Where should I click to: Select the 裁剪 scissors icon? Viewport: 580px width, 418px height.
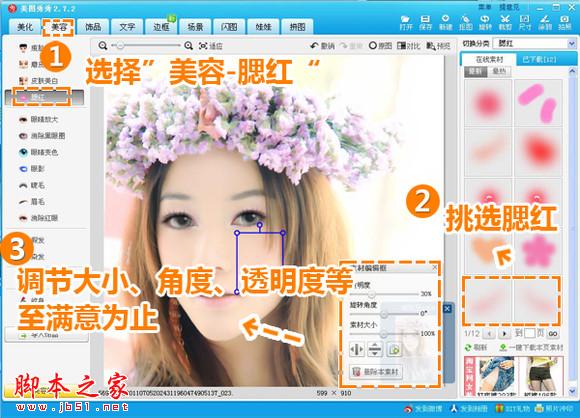[505, 23]
